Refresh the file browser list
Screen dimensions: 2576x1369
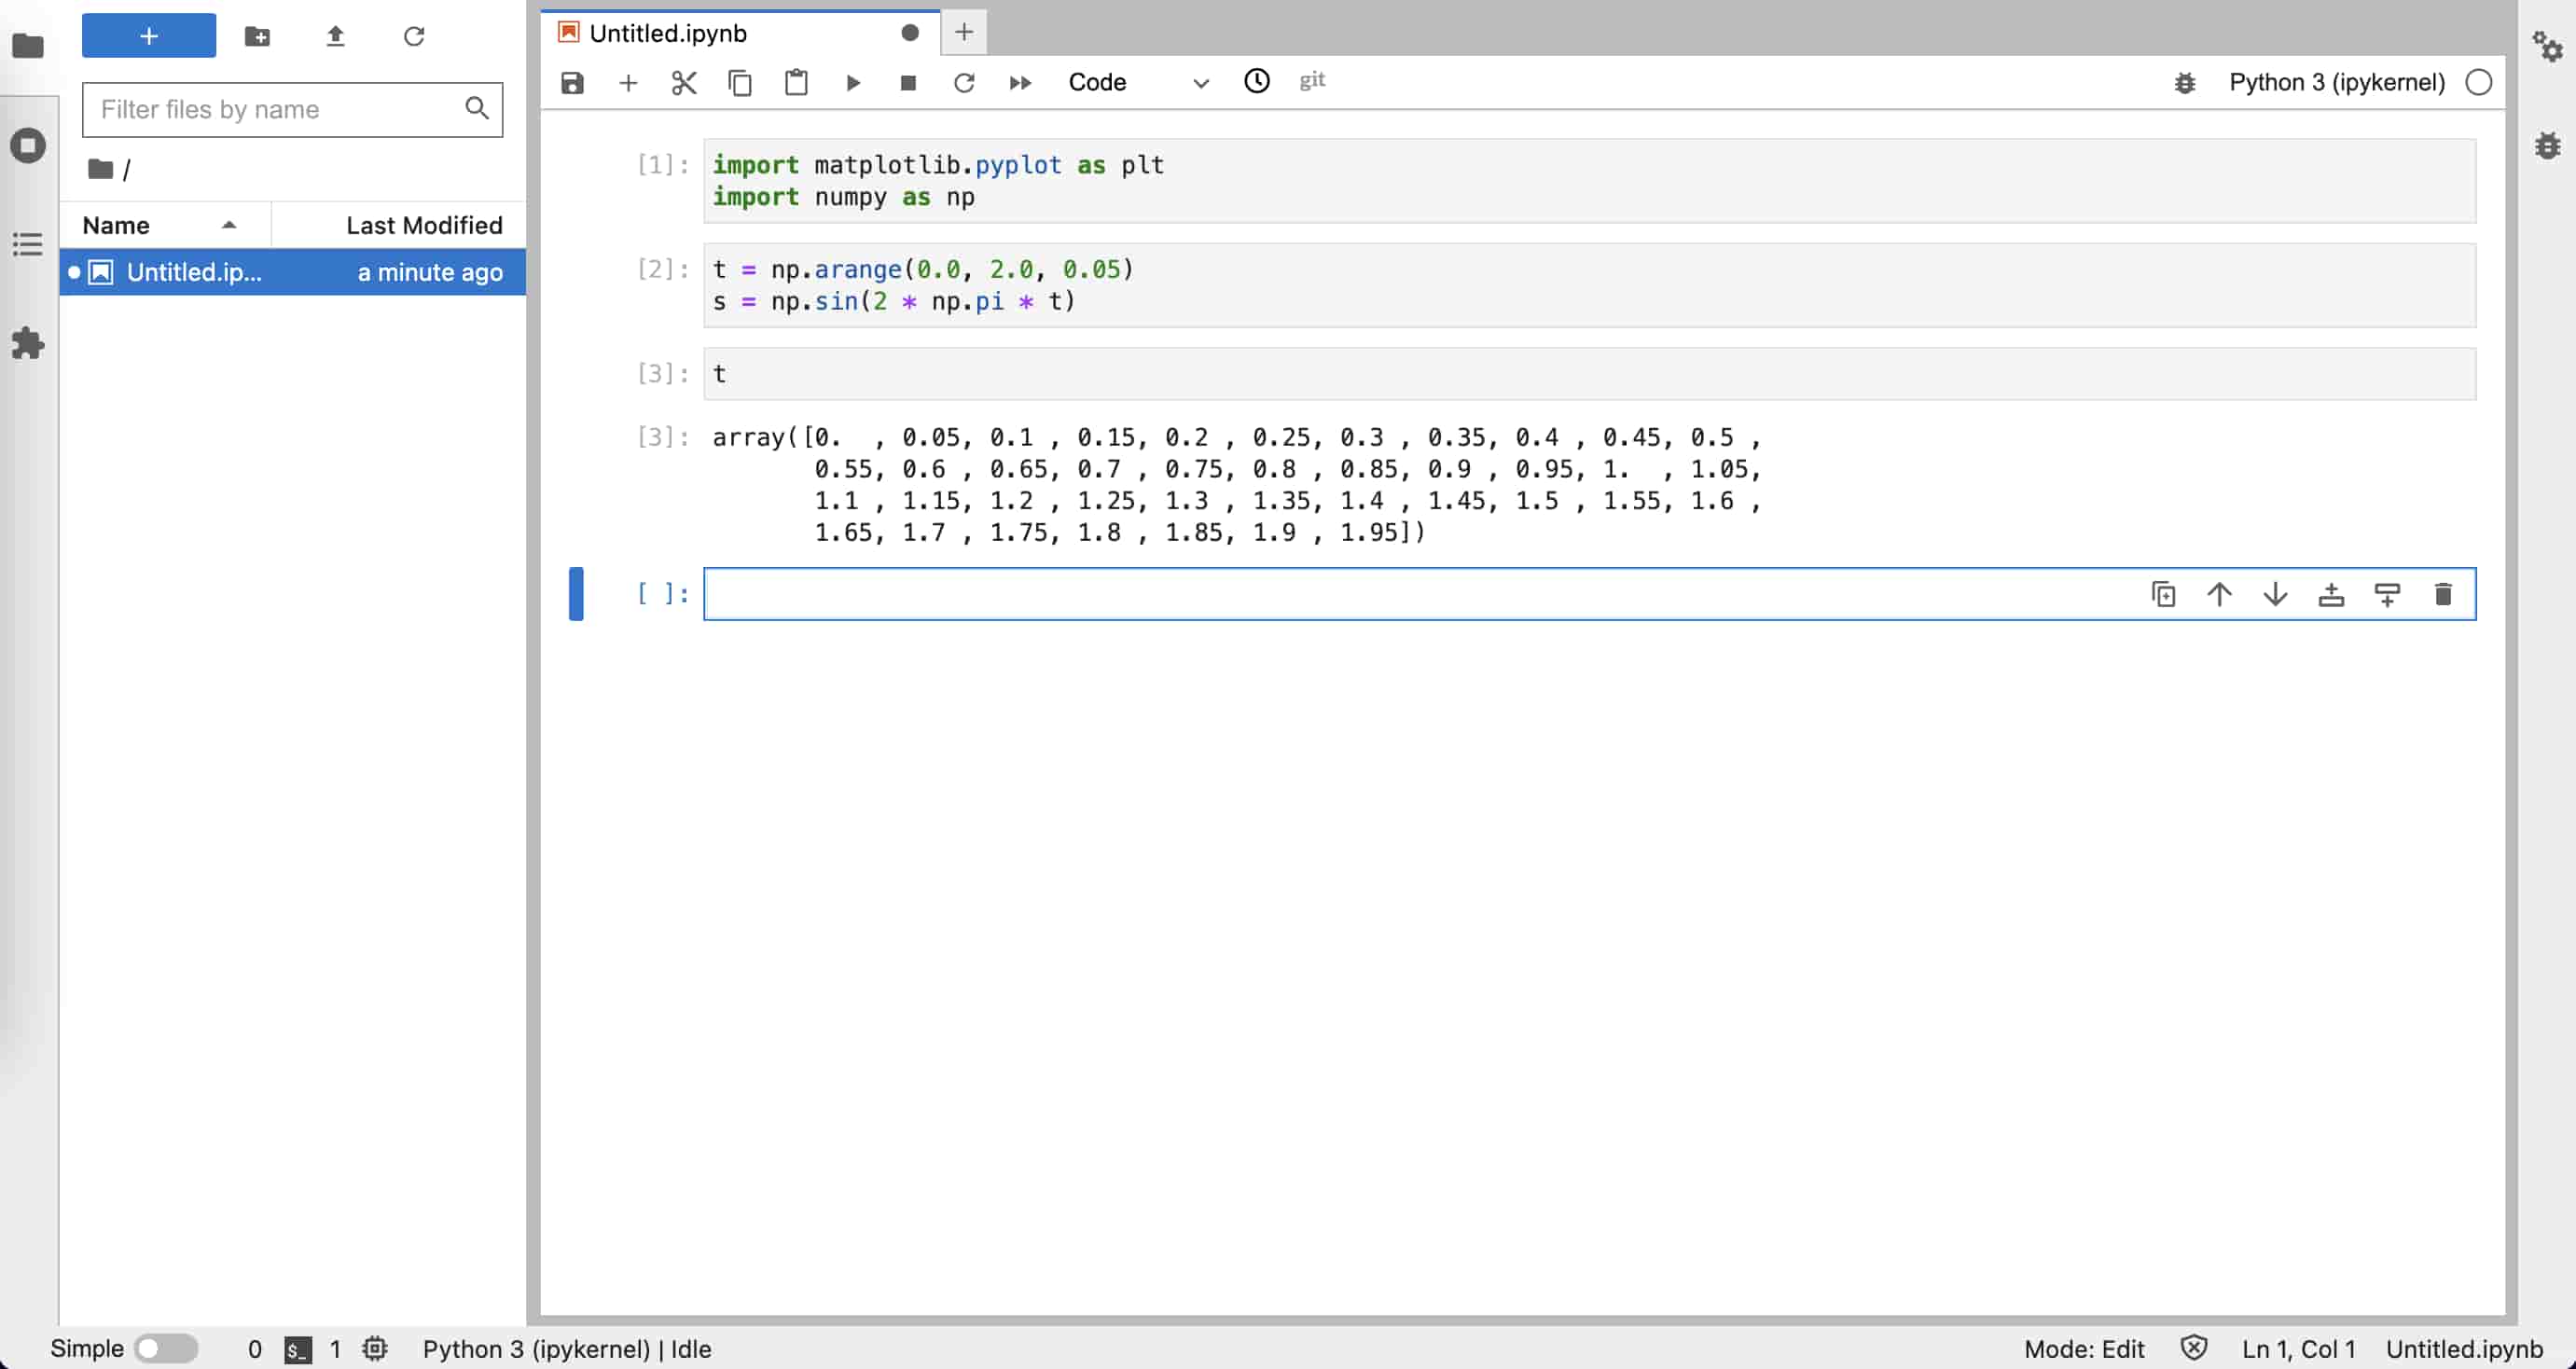tap(413, 37)
